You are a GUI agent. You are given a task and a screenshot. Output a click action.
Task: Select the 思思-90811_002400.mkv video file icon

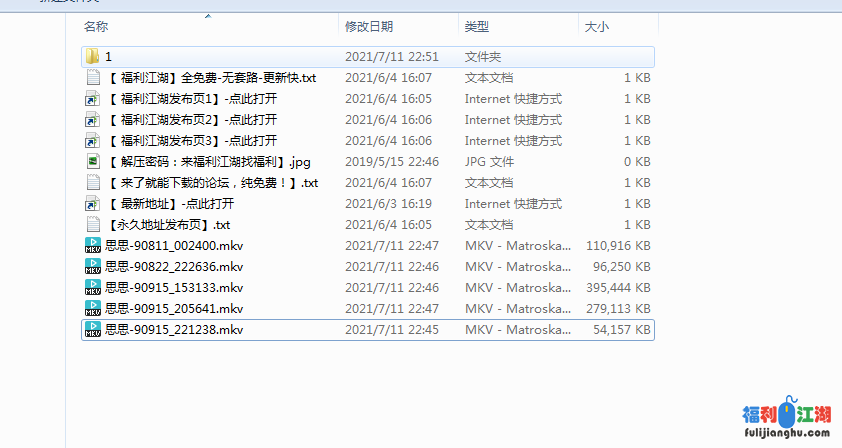(x=92, y=246)
